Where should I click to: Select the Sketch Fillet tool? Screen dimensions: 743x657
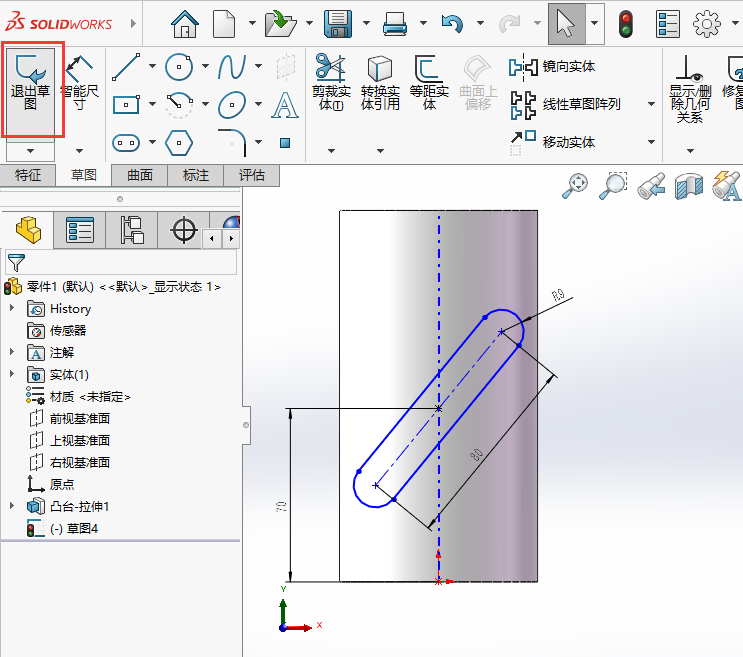coord(232,143)
